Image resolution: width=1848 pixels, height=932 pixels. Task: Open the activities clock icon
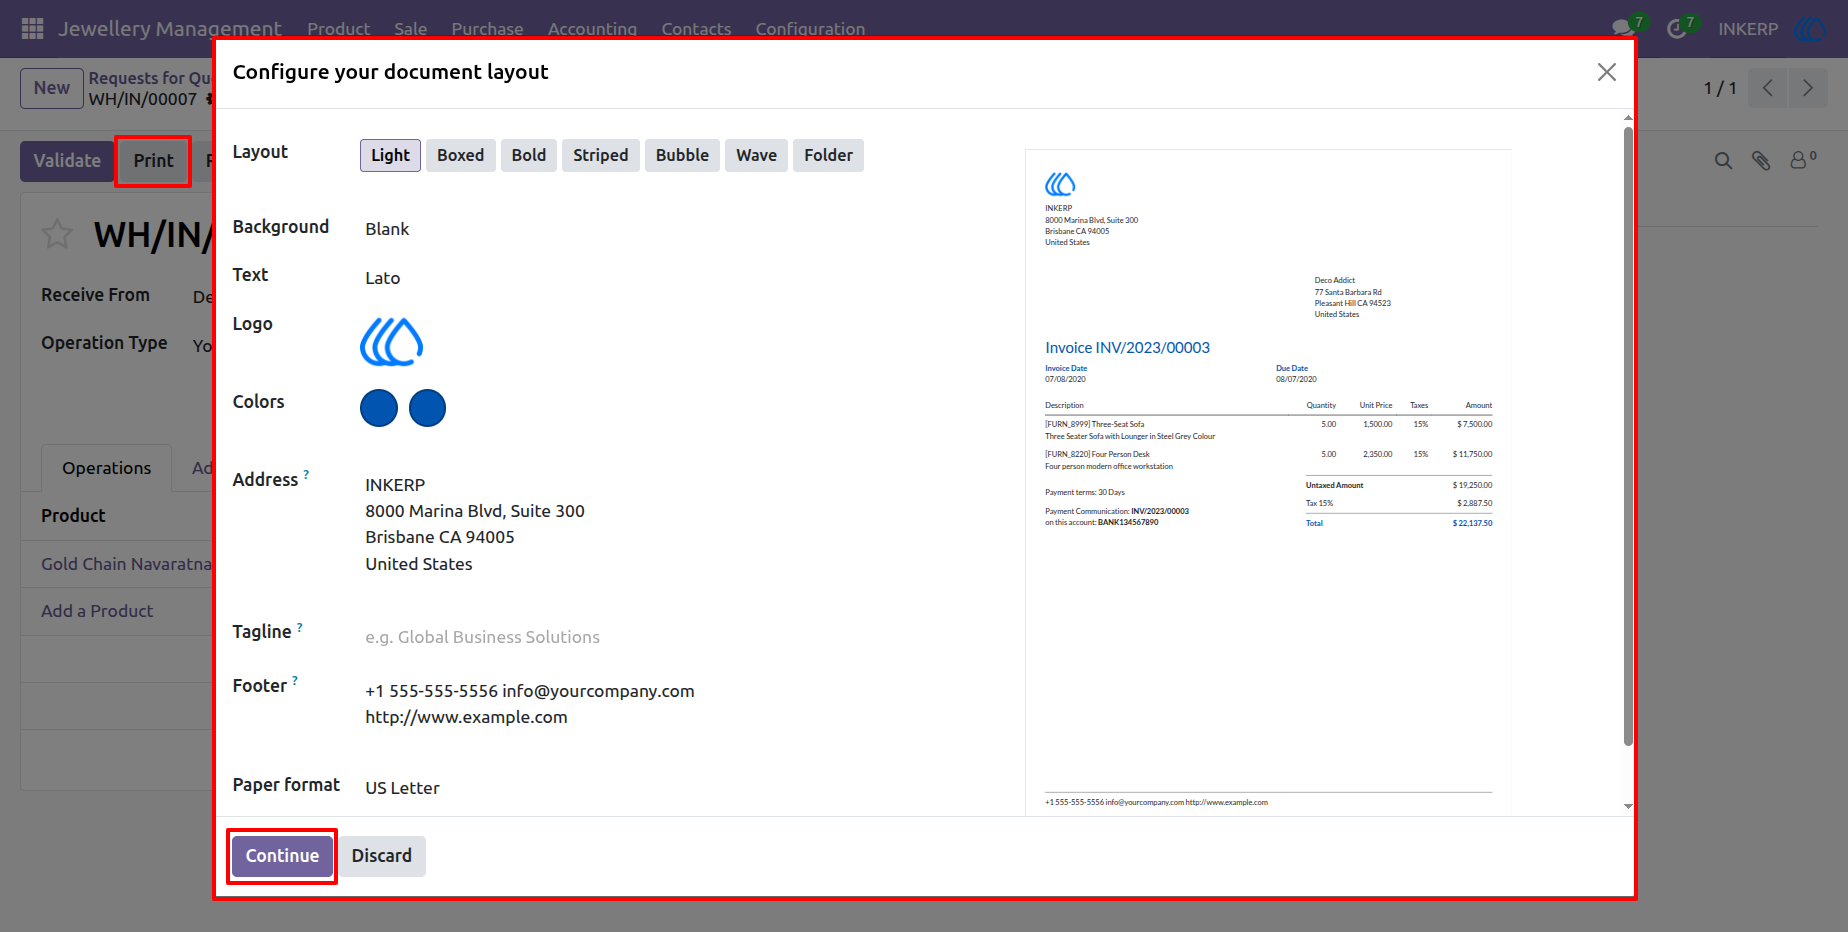pos(1677,28)
